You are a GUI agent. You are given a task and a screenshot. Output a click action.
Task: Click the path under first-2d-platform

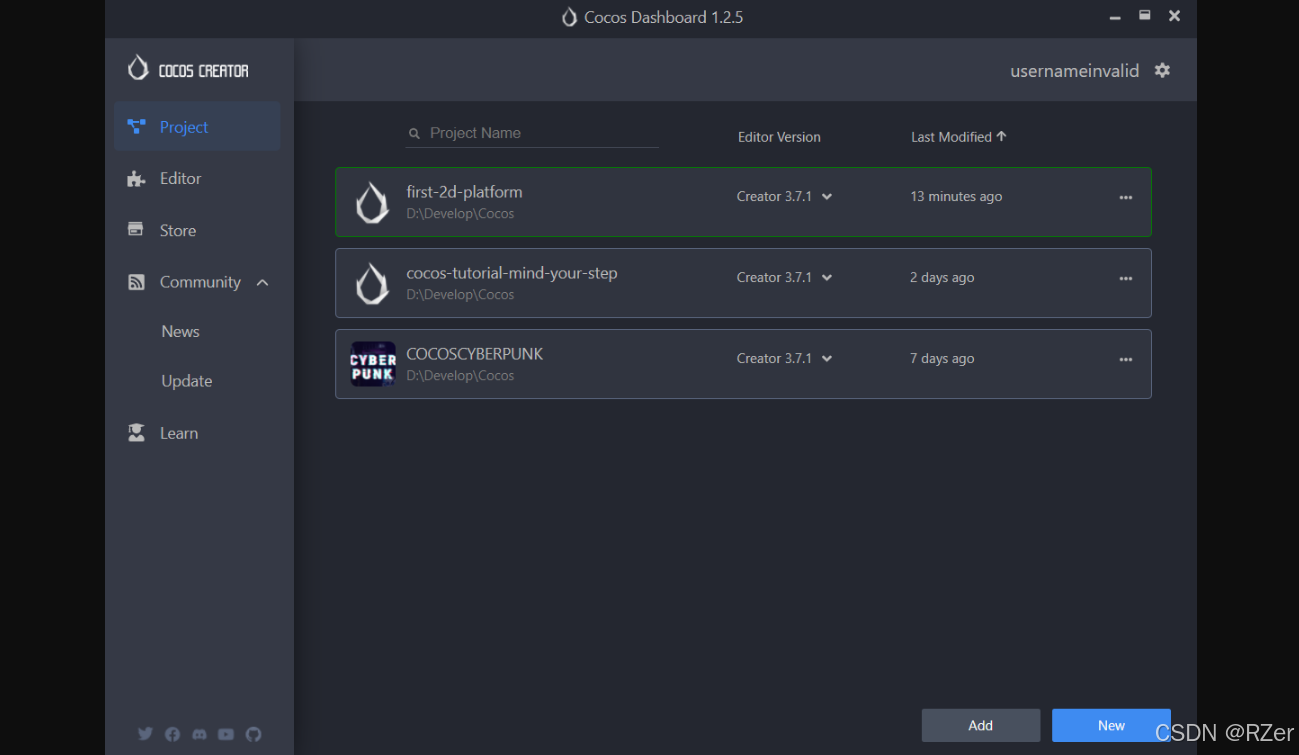click(x=460, y=214)
